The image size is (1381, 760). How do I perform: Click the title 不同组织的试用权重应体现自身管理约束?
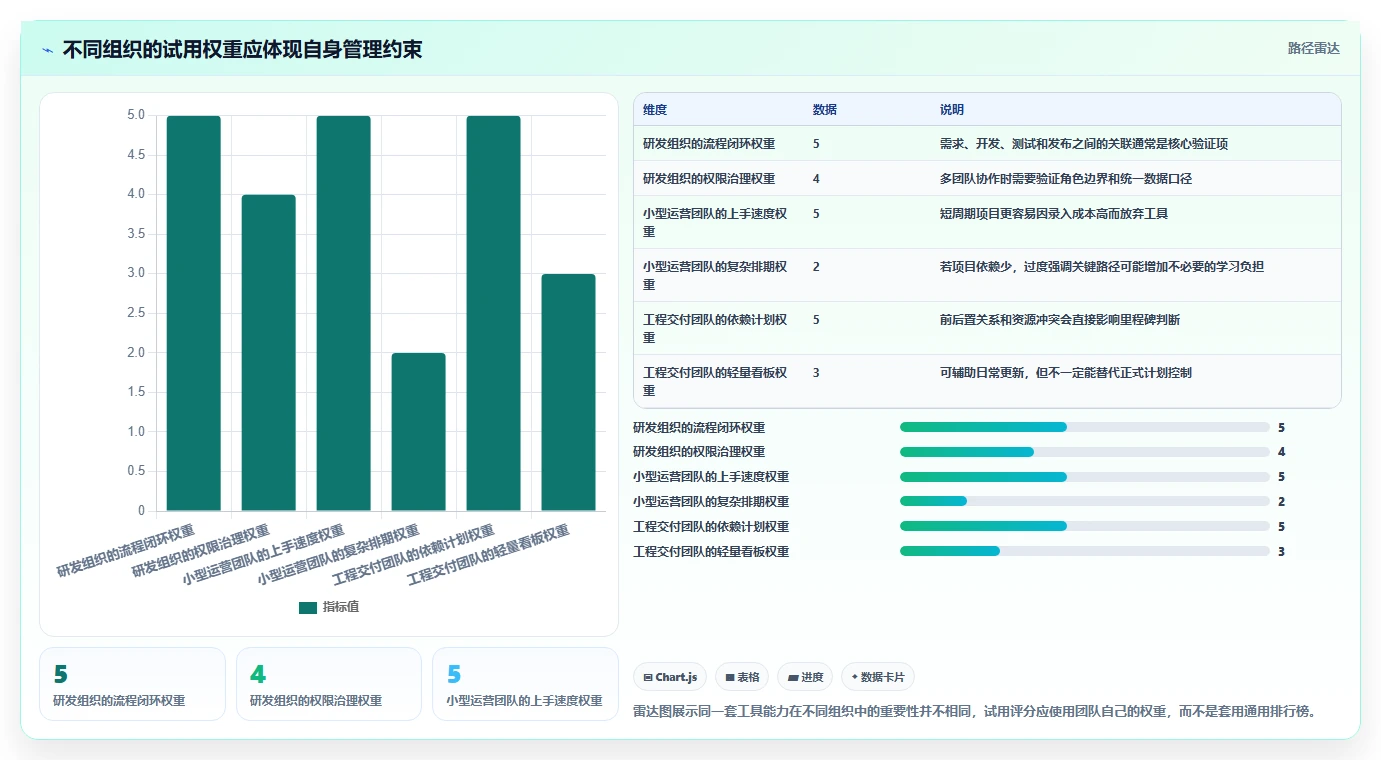pos(242,49)
